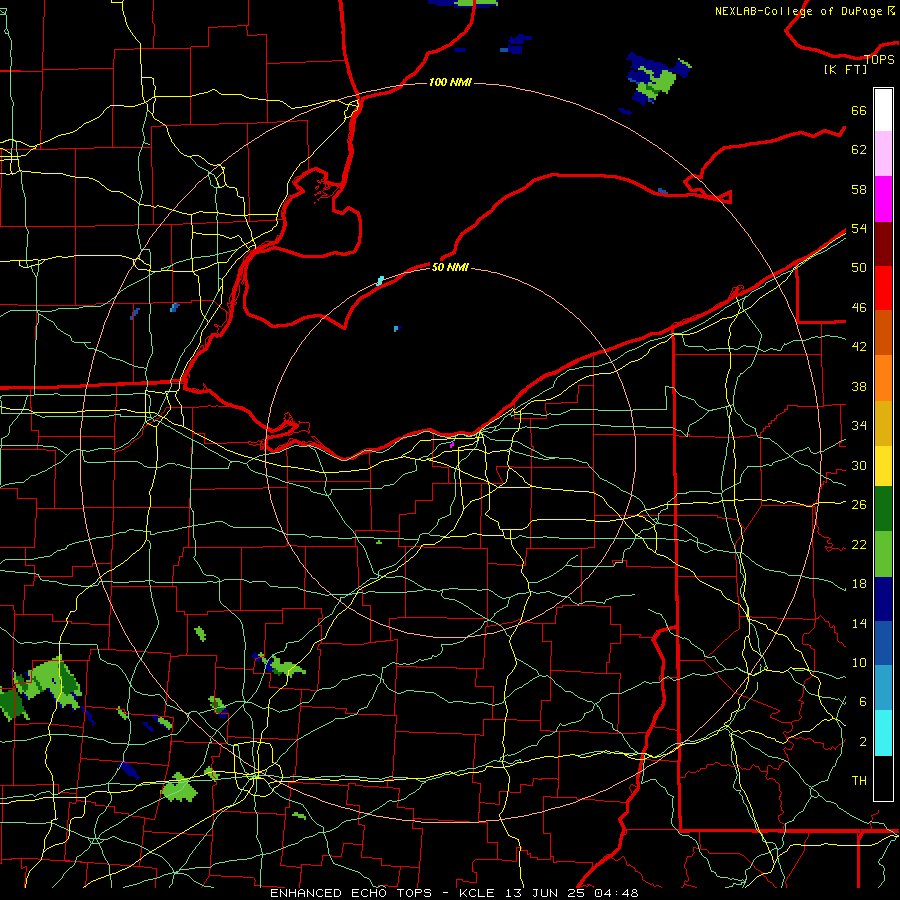This screenshot has width=900, height=900.
Task: Click the dark green 26 kft legend swatch
Action: click(883, 509)
